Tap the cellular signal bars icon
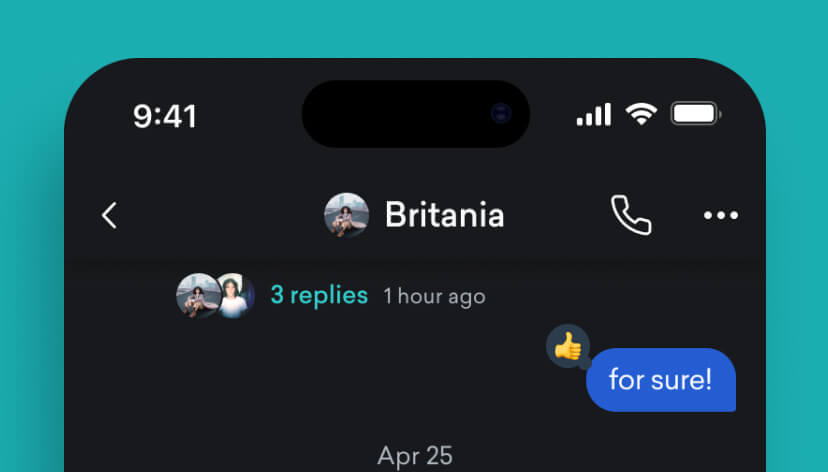Viewport: 828px width, 472px height. 594,115
